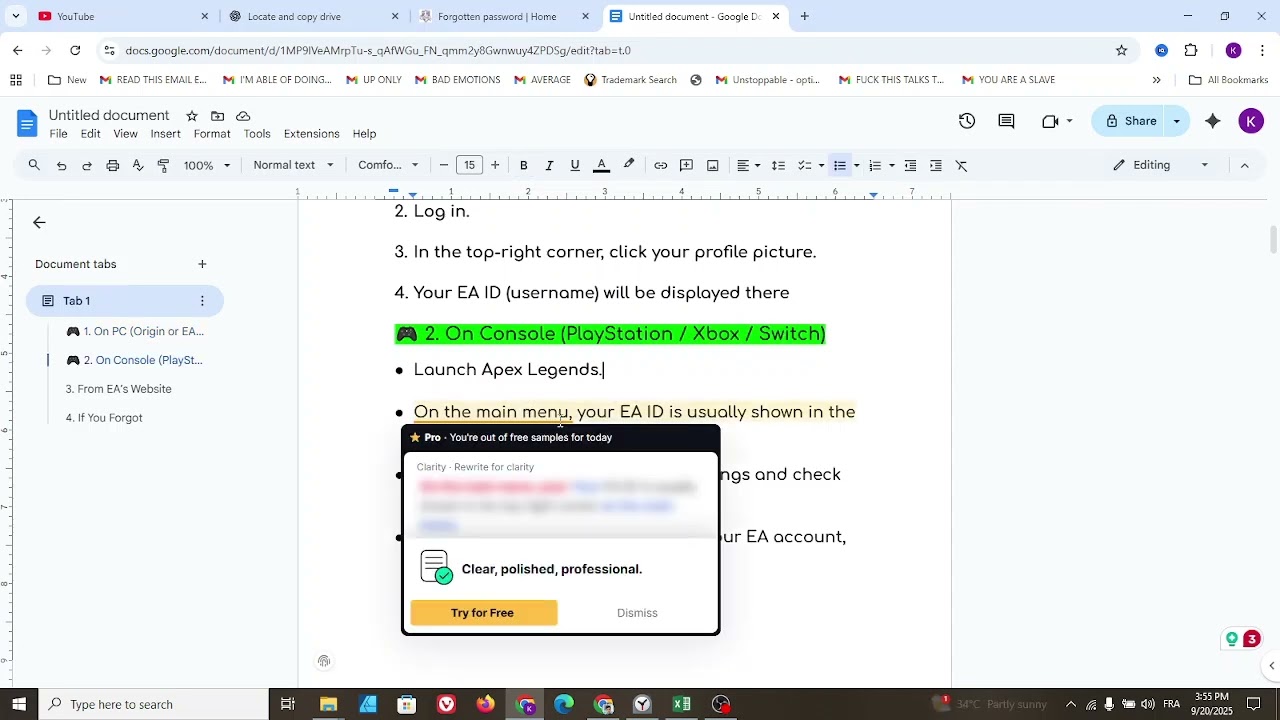Dismiss the Grammarly Pro popup
1280x720 pixels.
[637, 613]
